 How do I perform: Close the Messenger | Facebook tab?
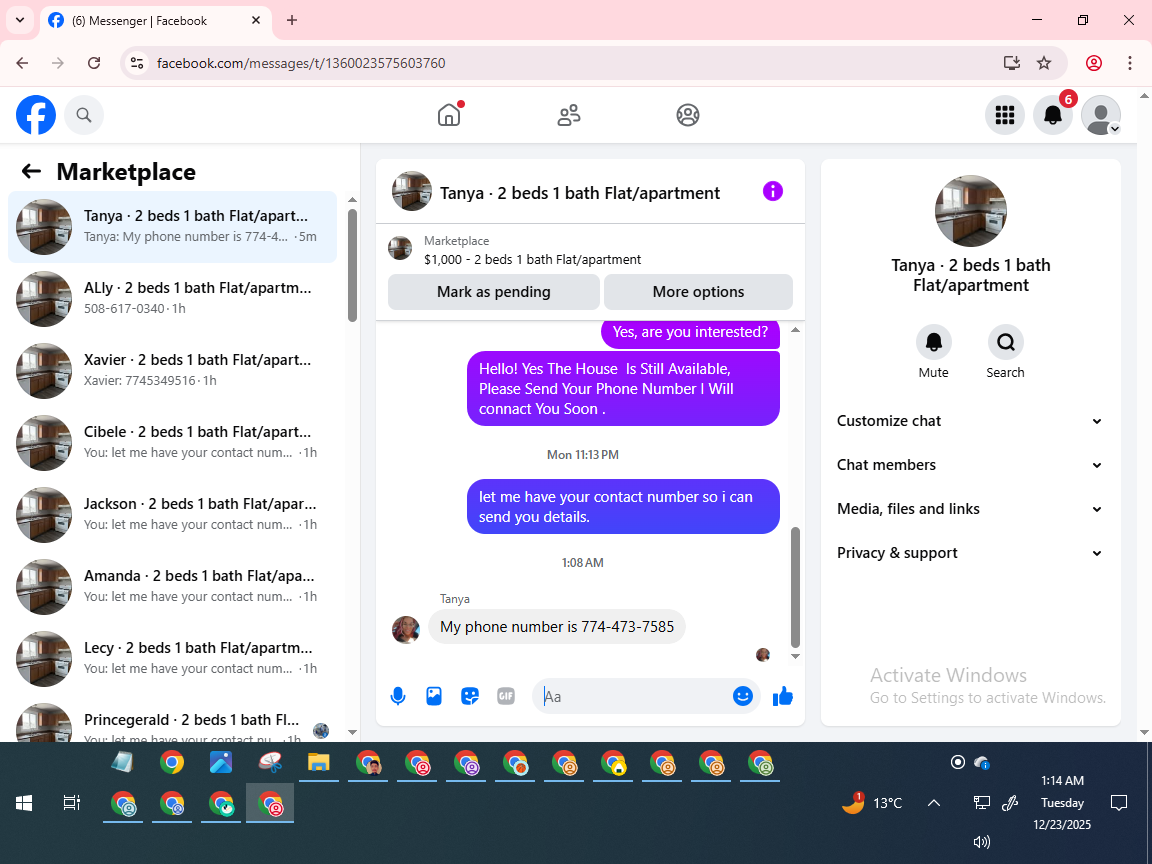(x=256, y=21)
